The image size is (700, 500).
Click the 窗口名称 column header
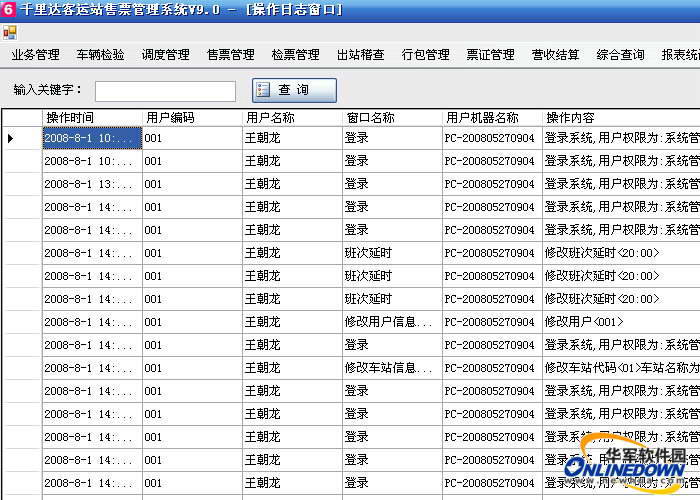click(x=392, y=118)
